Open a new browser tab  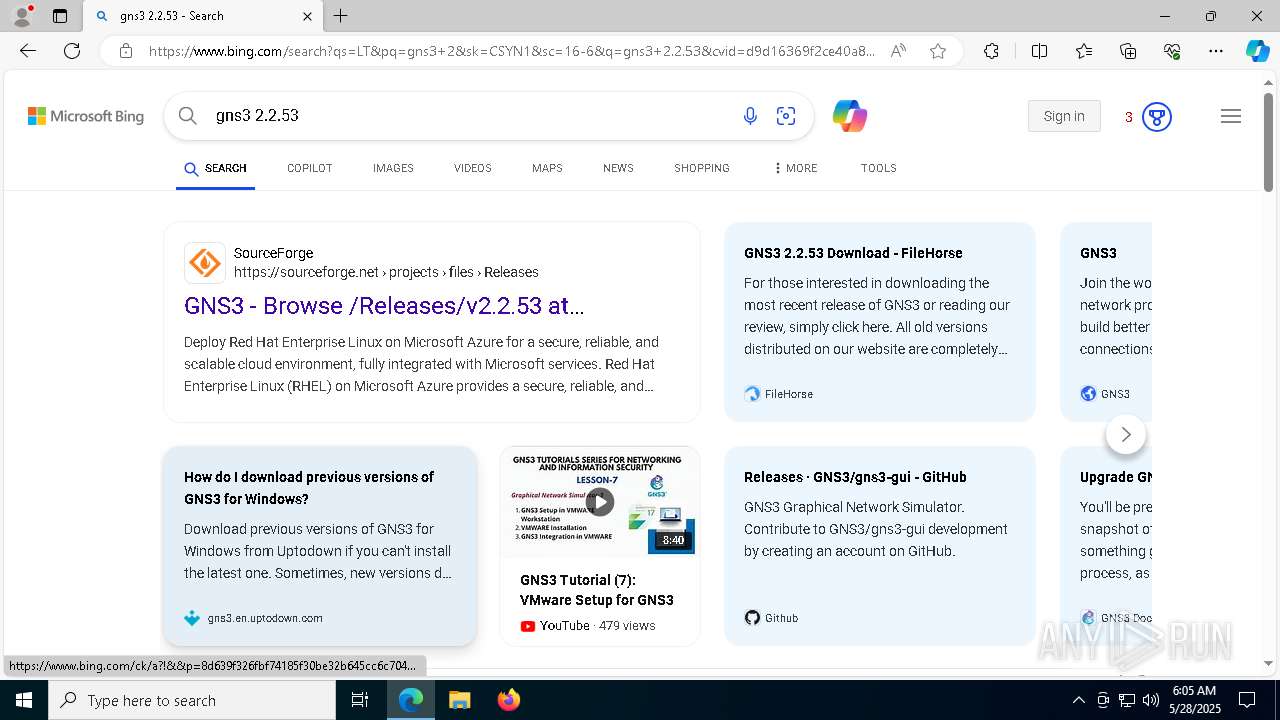click(x=340, y=16)
